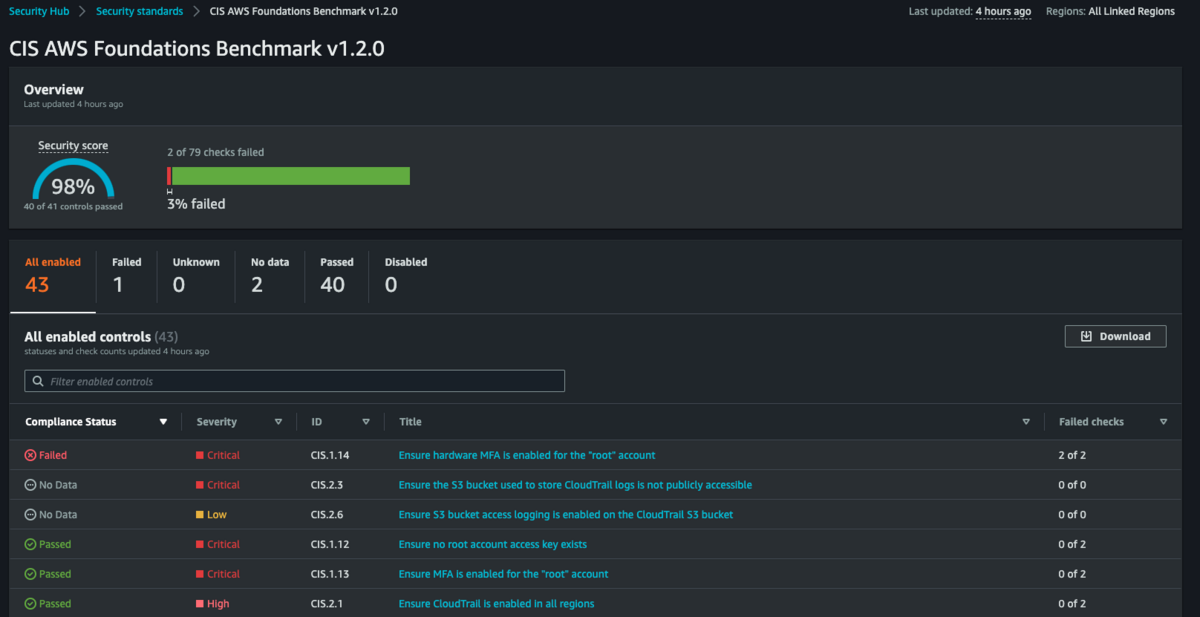
Task: Click the '4 hours ago' last updated value
Action: 1003,12
